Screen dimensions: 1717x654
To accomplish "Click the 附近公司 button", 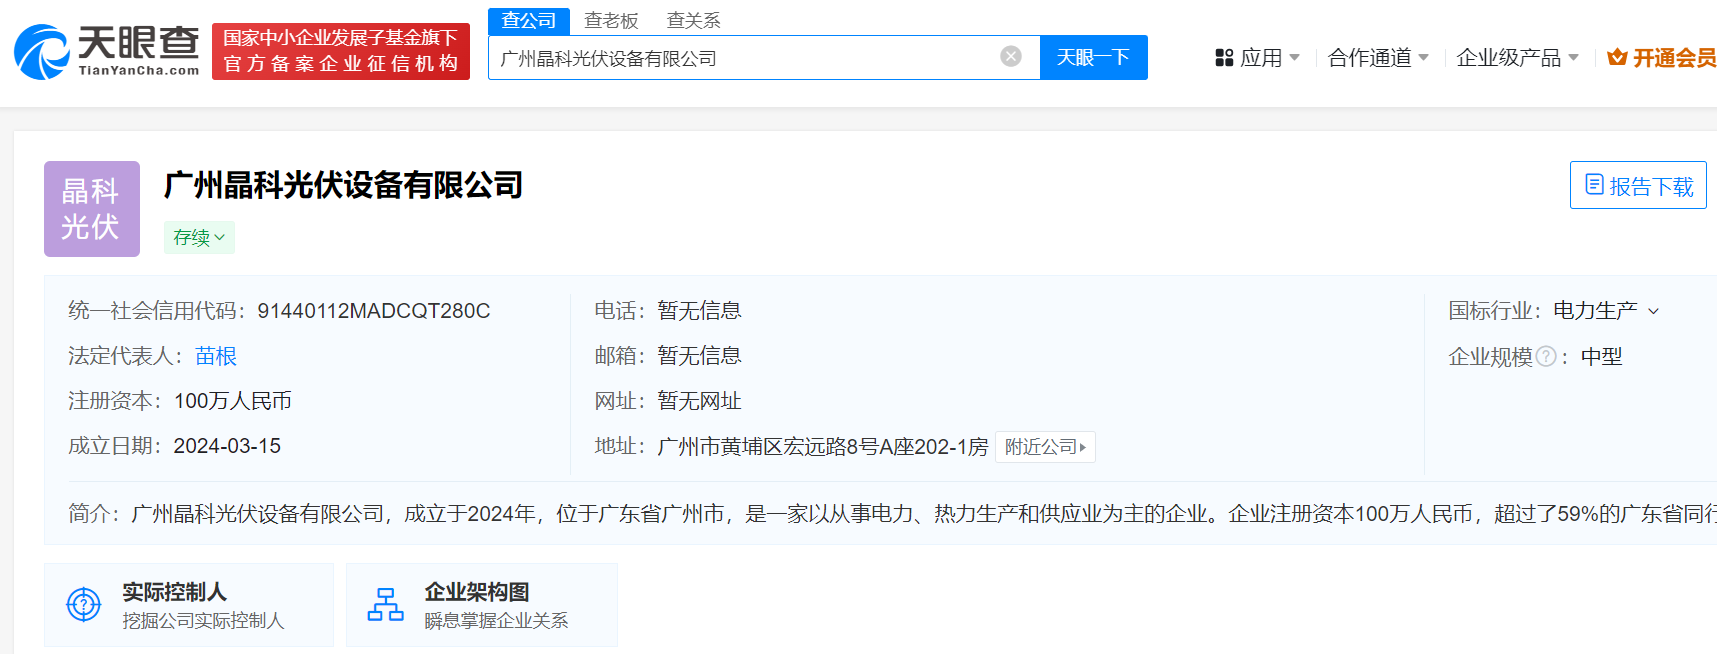I will 1045,447.
